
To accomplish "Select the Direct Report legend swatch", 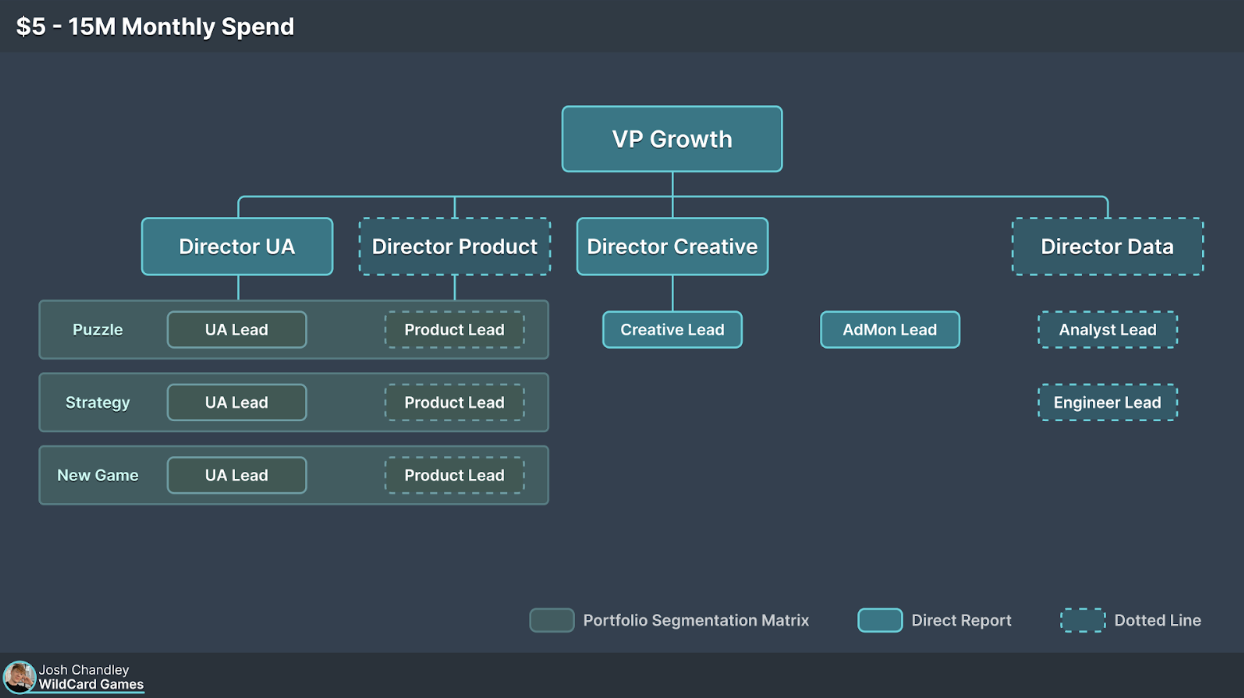I will 880,620.
